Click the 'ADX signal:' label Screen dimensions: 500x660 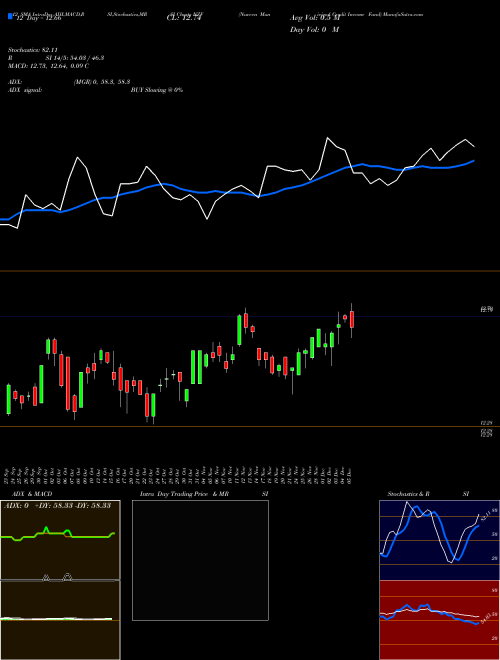[24, 90]
